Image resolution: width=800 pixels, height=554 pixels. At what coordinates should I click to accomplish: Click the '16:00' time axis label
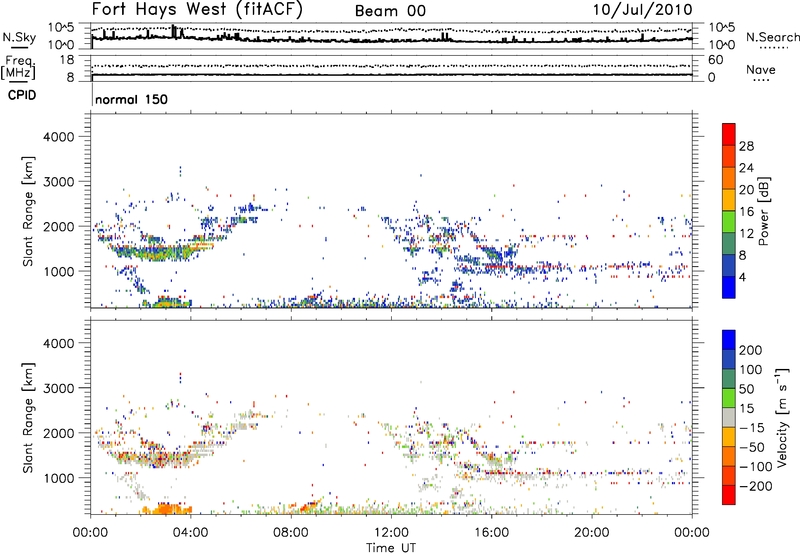(x=491, y=533)
